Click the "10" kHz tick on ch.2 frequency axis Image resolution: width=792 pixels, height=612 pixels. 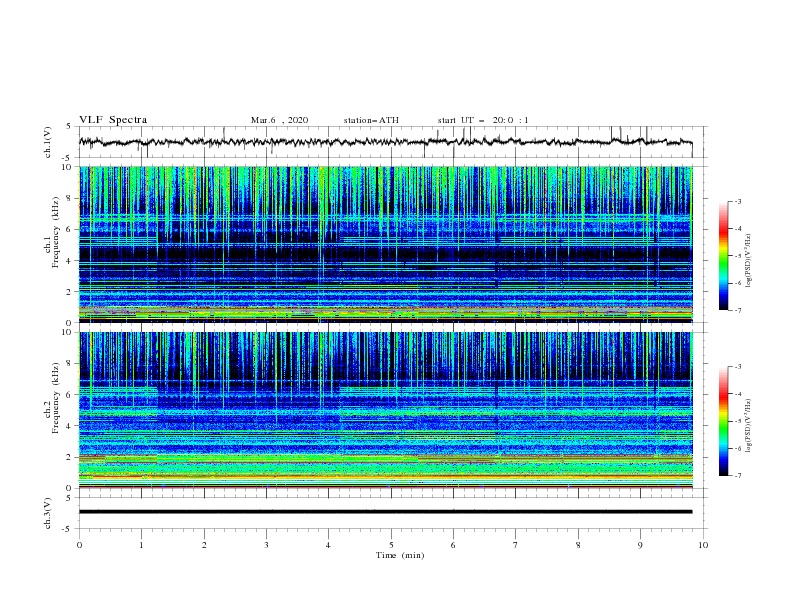[67, 332]
